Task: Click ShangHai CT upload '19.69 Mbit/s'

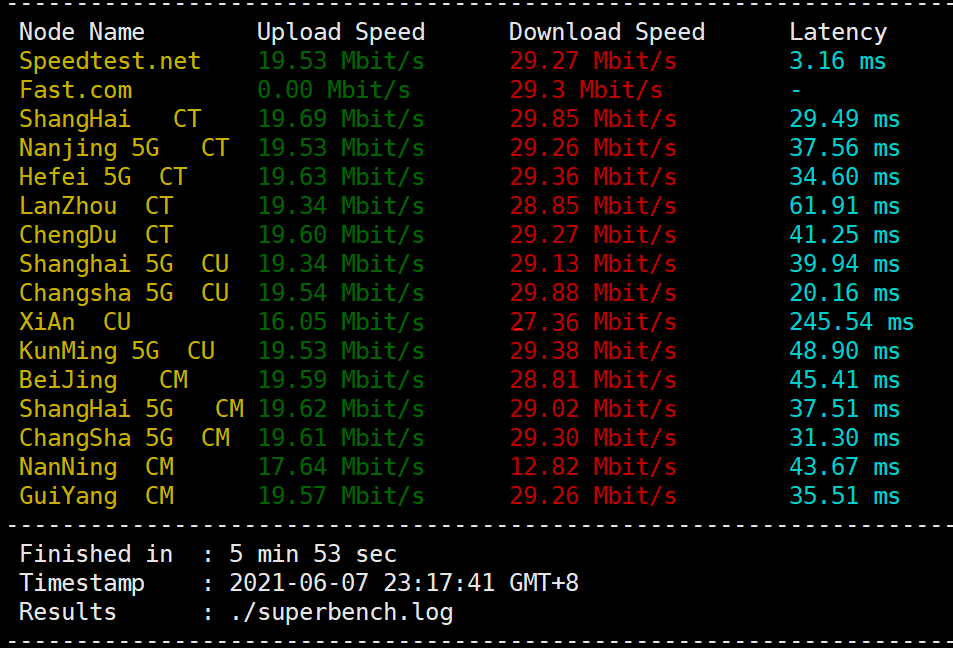Action: pyautogui.click(x=341, y=119)
